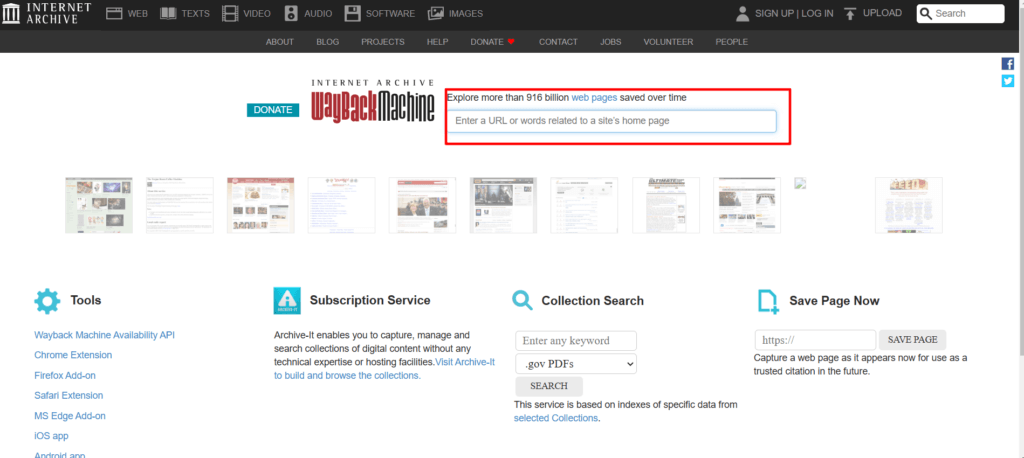This screenshot has height=458, width=1024.
Task: Open the Safari Extension link
Action: [69, 395]
